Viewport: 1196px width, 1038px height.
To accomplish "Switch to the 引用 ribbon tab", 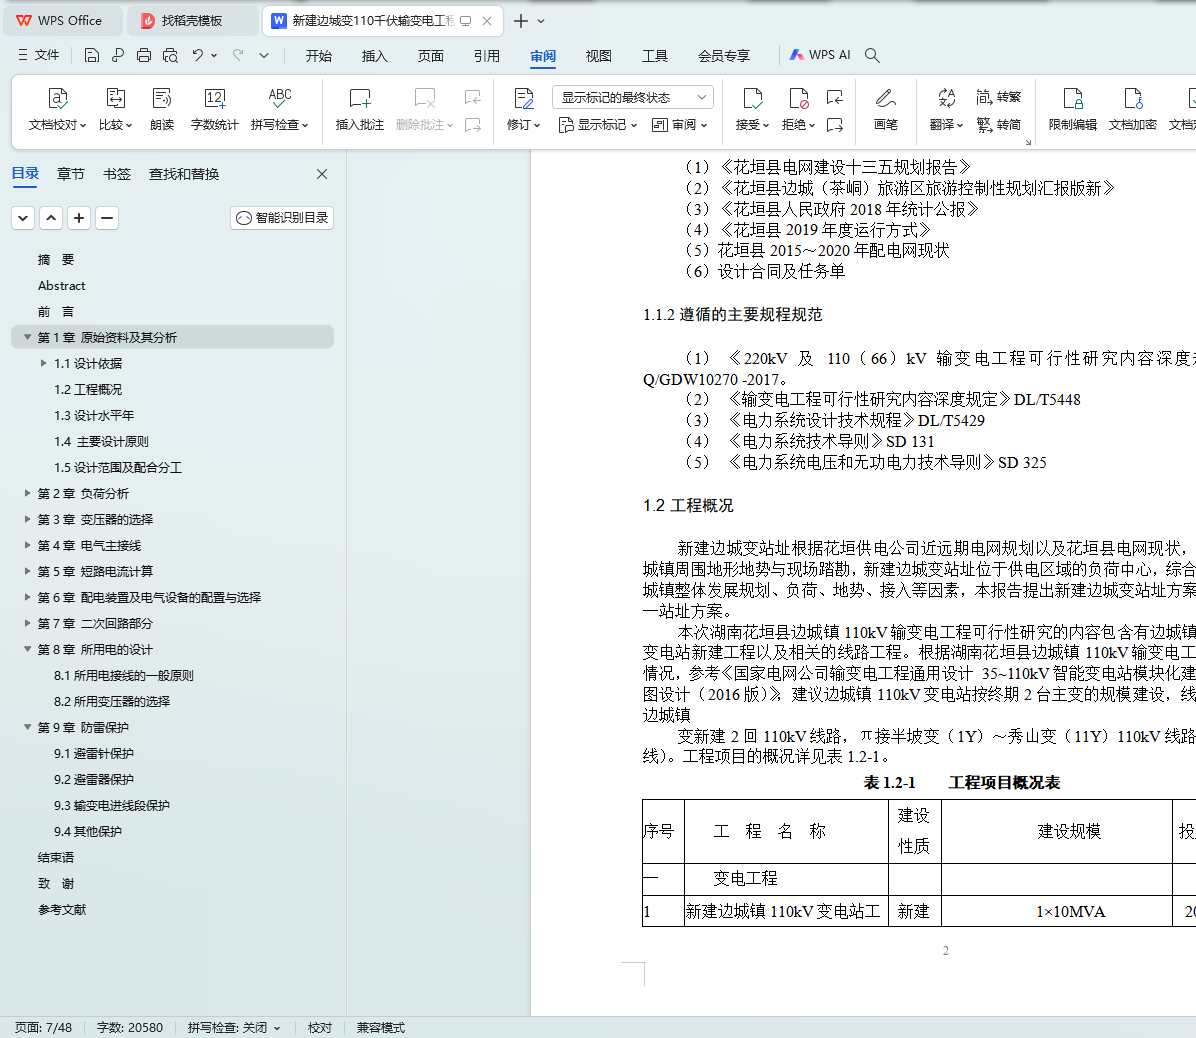I will 487,56.
